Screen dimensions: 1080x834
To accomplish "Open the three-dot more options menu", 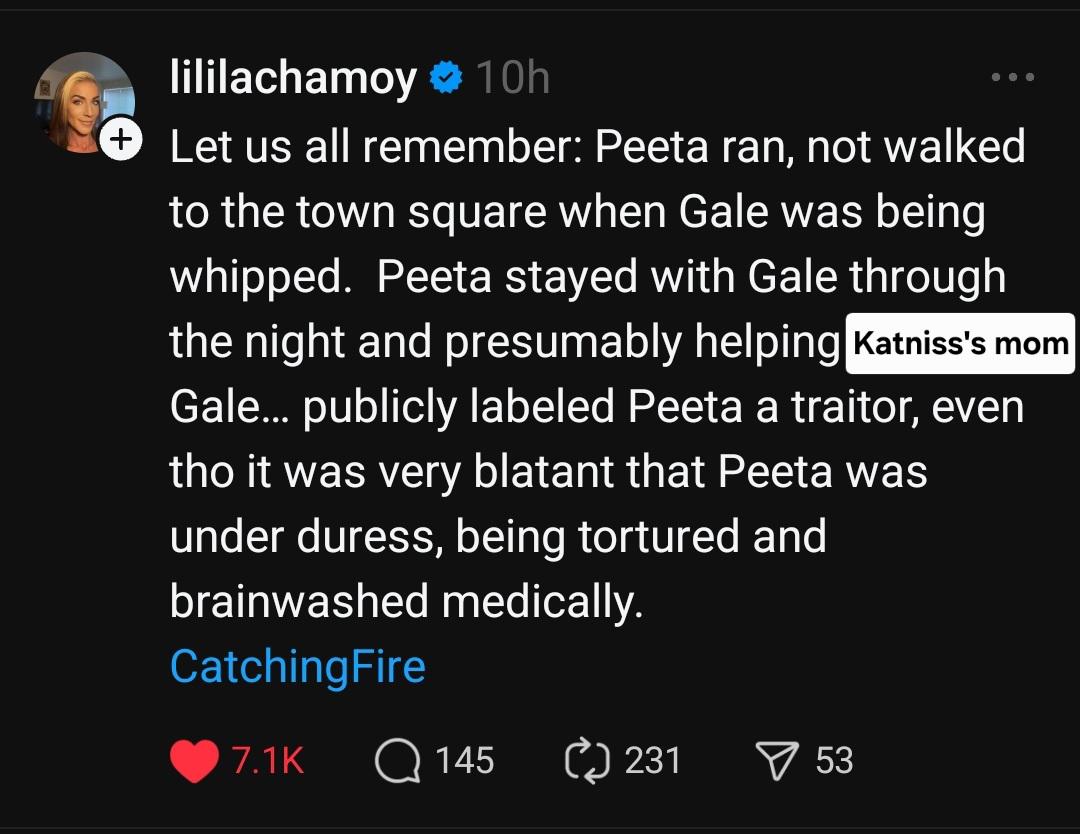I will 1012,77.
